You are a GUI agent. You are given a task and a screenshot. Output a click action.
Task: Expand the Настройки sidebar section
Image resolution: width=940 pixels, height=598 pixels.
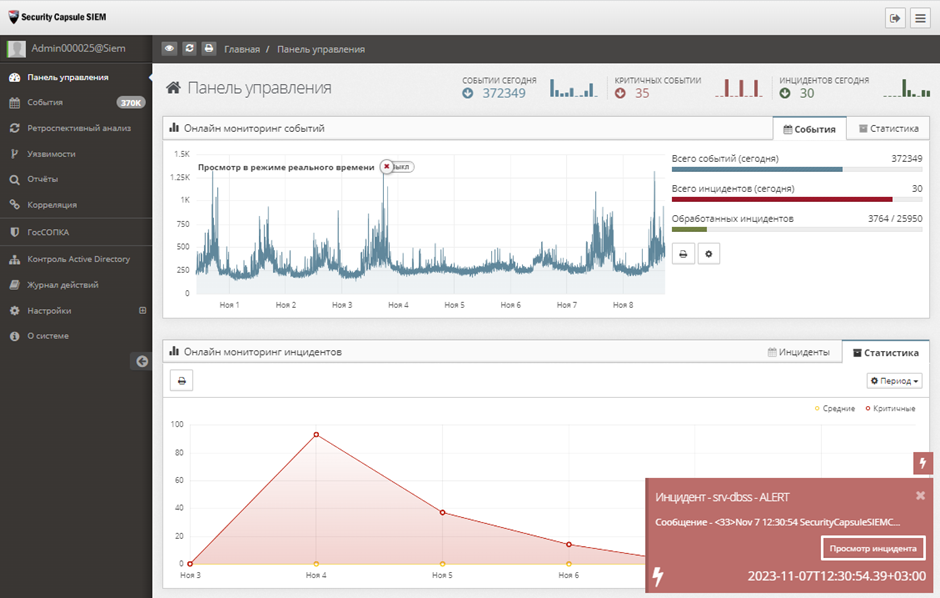coord(142,311)
